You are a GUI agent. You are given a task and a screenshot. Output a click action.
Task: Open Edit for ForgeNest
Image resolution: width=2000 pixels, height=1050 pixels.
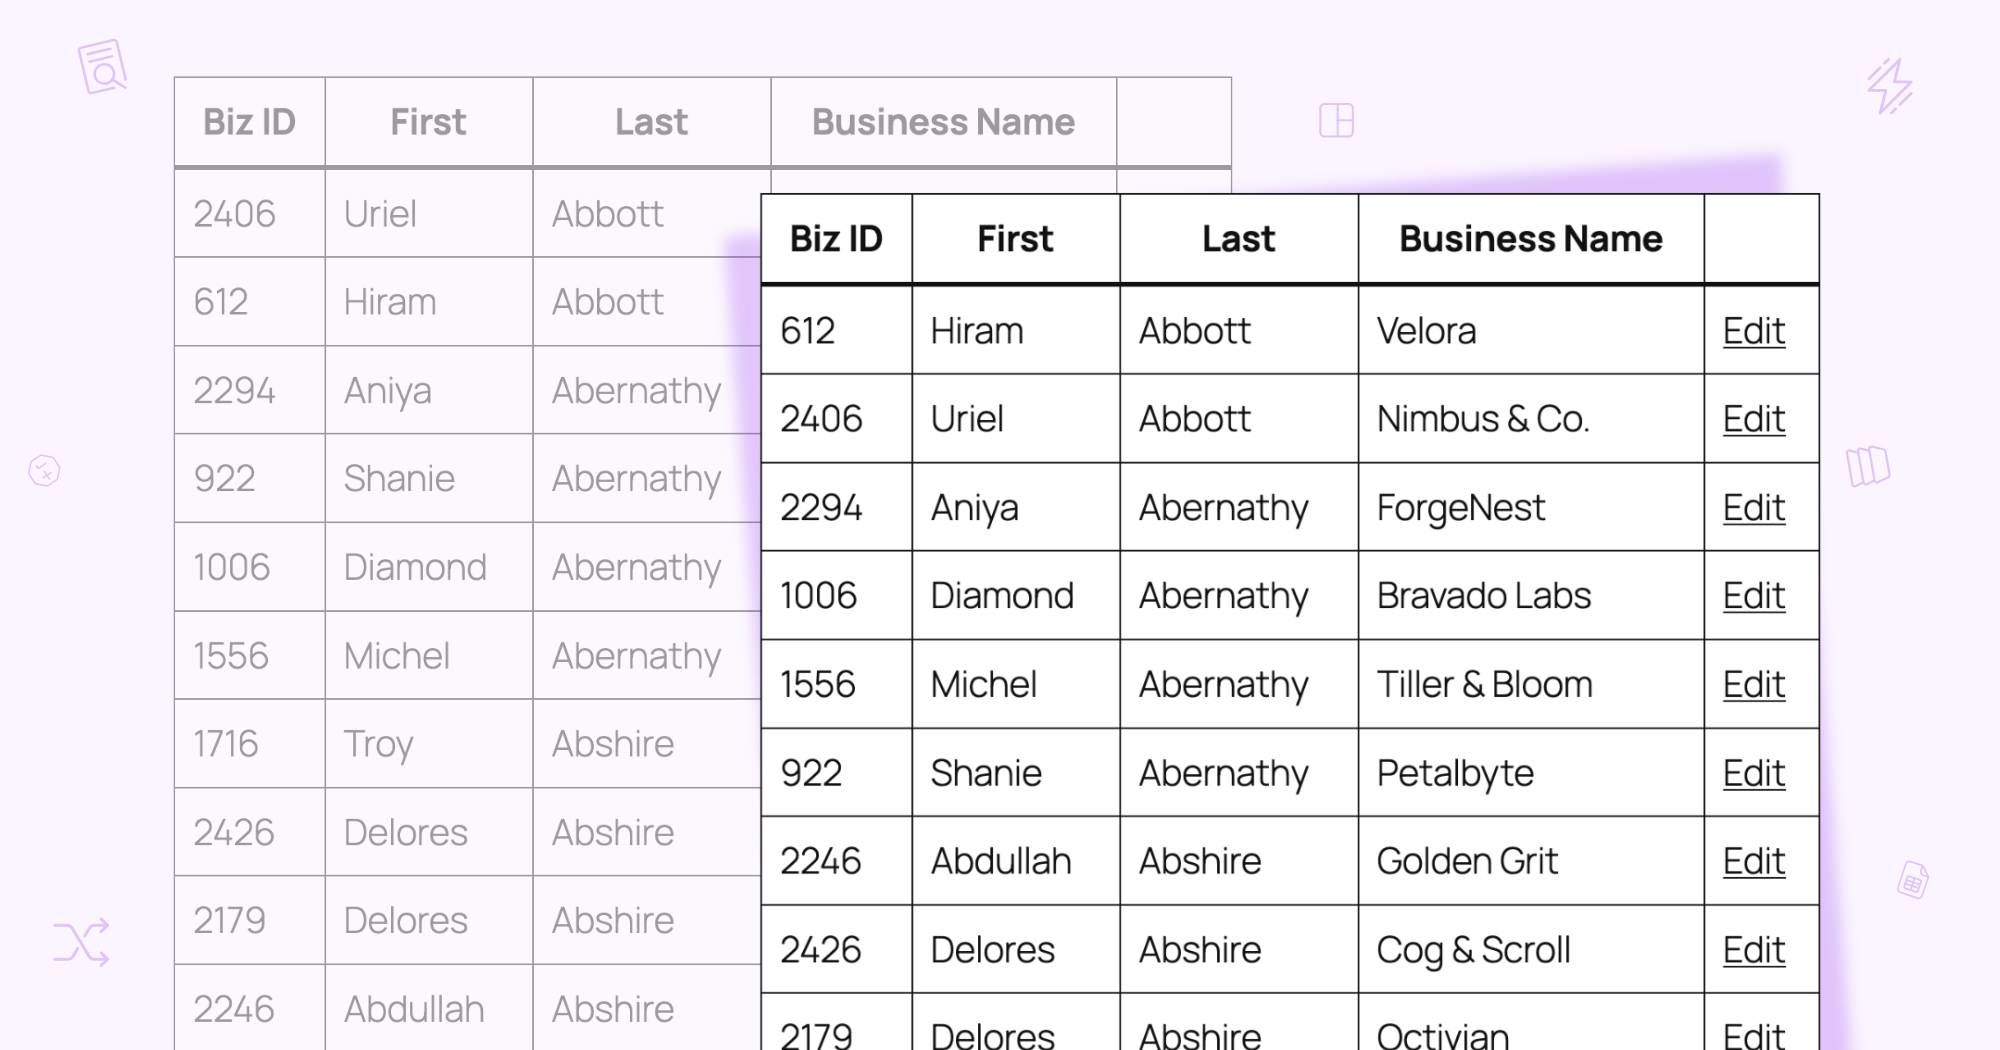[1753, 508]
